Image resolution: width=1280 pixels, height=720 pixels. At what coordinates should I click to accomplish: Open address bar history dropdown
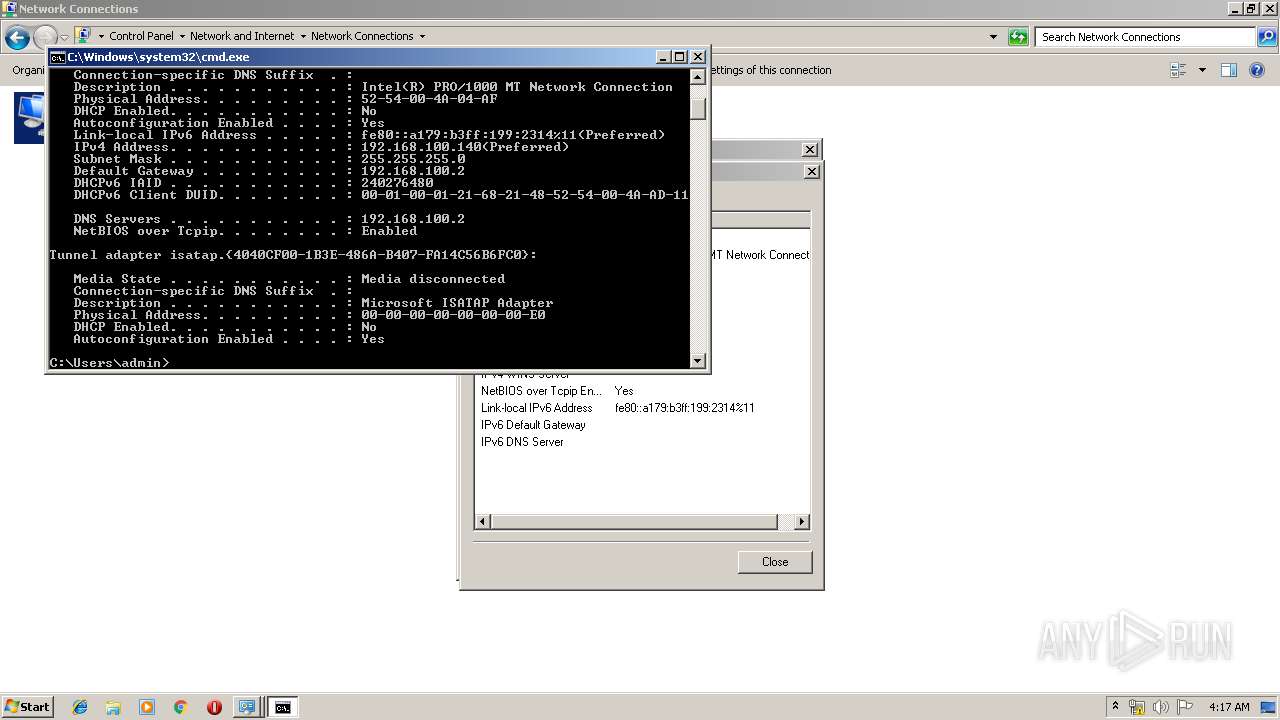pos(993,37)
